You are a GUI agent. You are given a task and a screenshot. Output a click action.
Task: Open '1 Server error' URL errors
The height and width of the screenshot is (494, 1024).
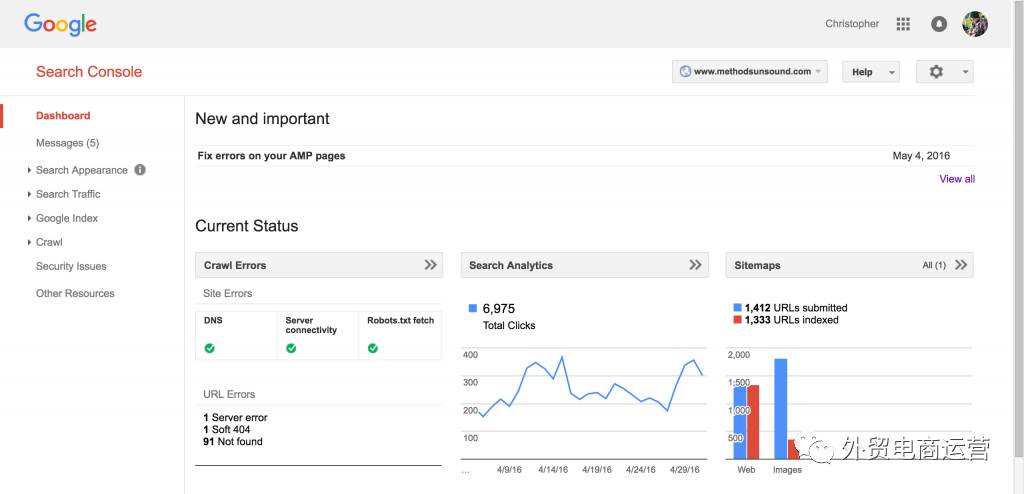click(x=236, y=418)
